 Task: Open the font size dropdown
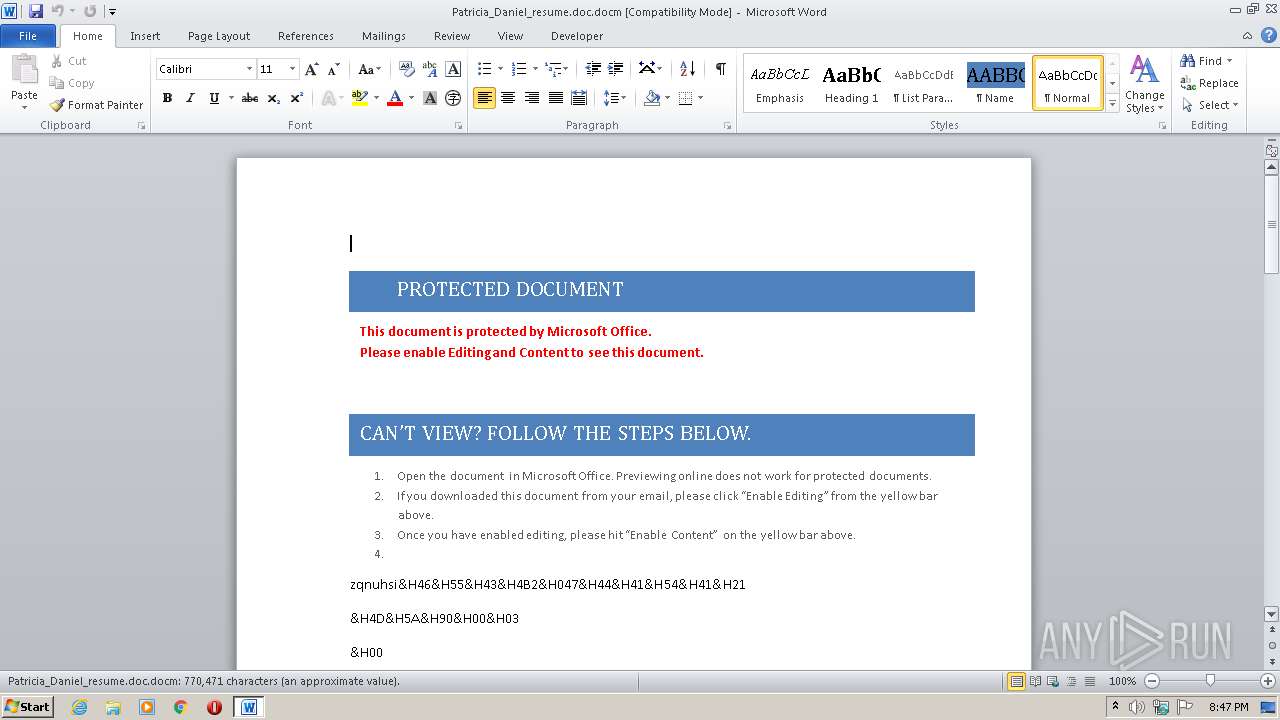292,69
